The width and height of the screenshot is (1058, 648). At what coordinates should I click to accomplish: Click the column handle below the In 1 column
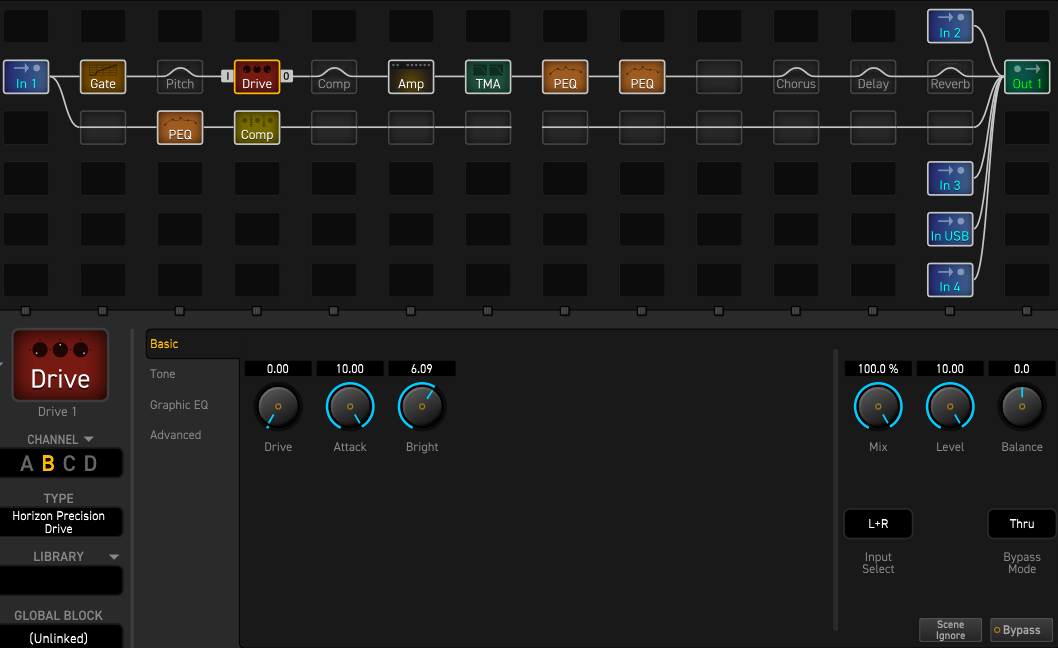point(26,310)
